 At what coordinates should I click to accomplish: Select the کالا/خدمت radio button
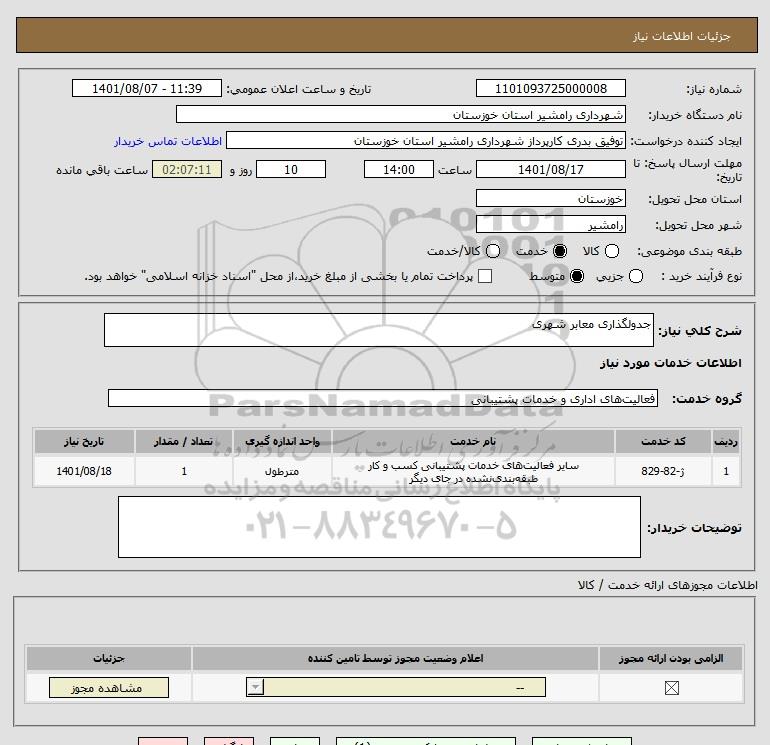click(493, 251)
